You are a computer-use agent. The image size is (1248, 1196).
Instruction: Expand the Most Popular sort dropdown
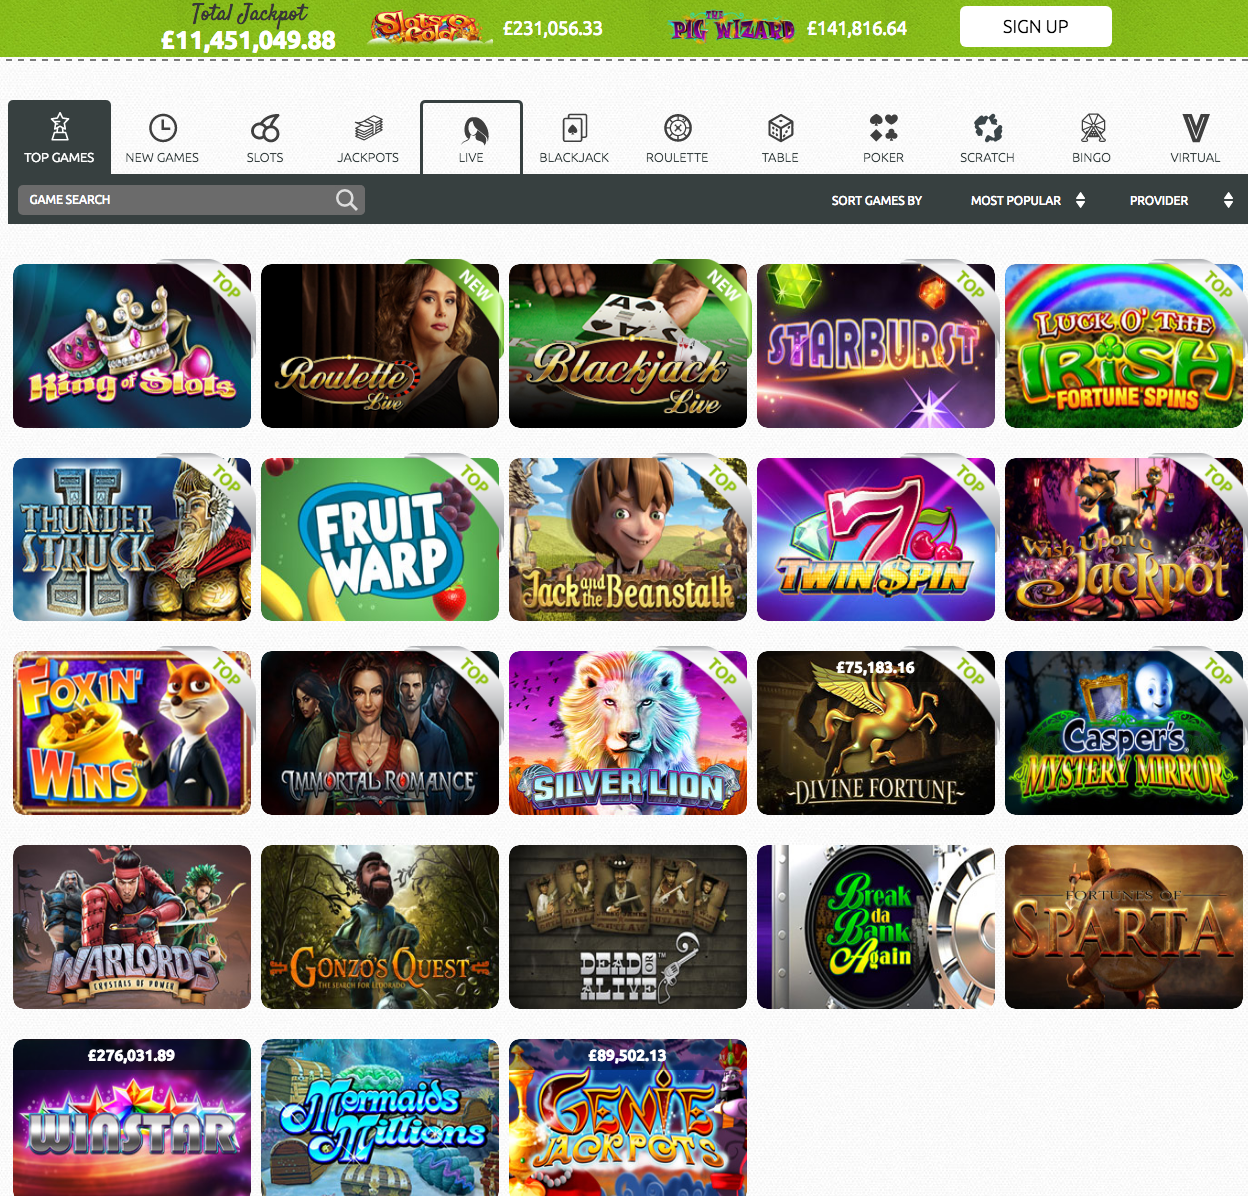pos(1027,200)
